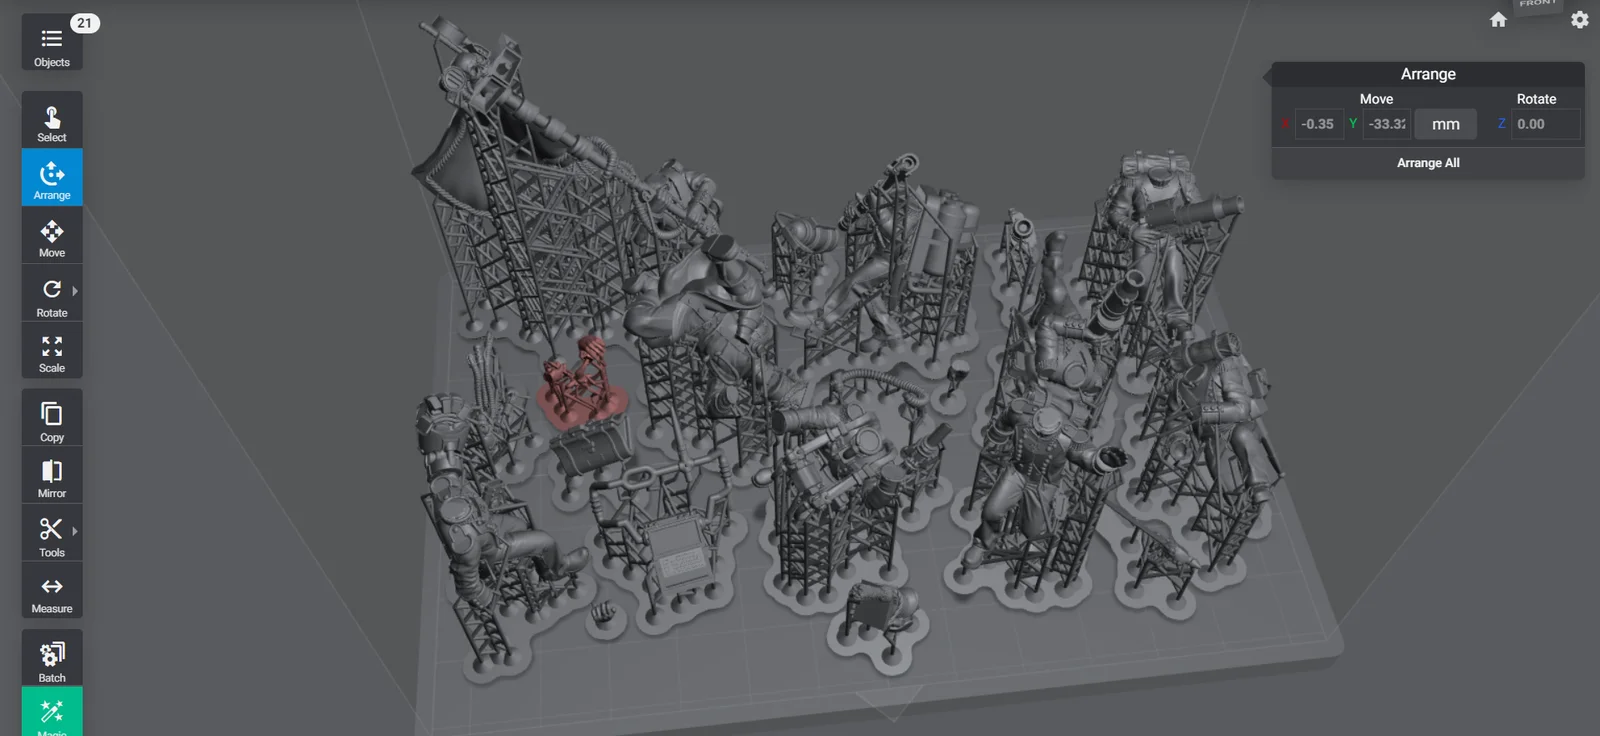The image size is (1600, 736).
Task: Click the FRONT view cube face
Action: click(1537, 6)
